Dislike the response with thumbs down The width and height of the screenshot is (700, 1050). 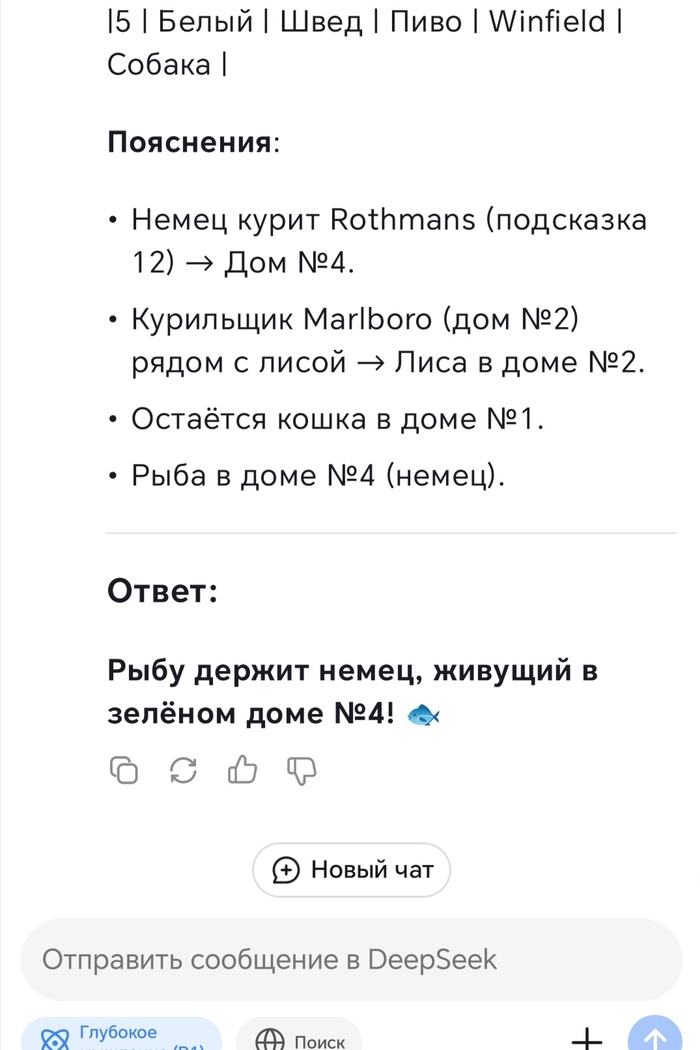302,770
